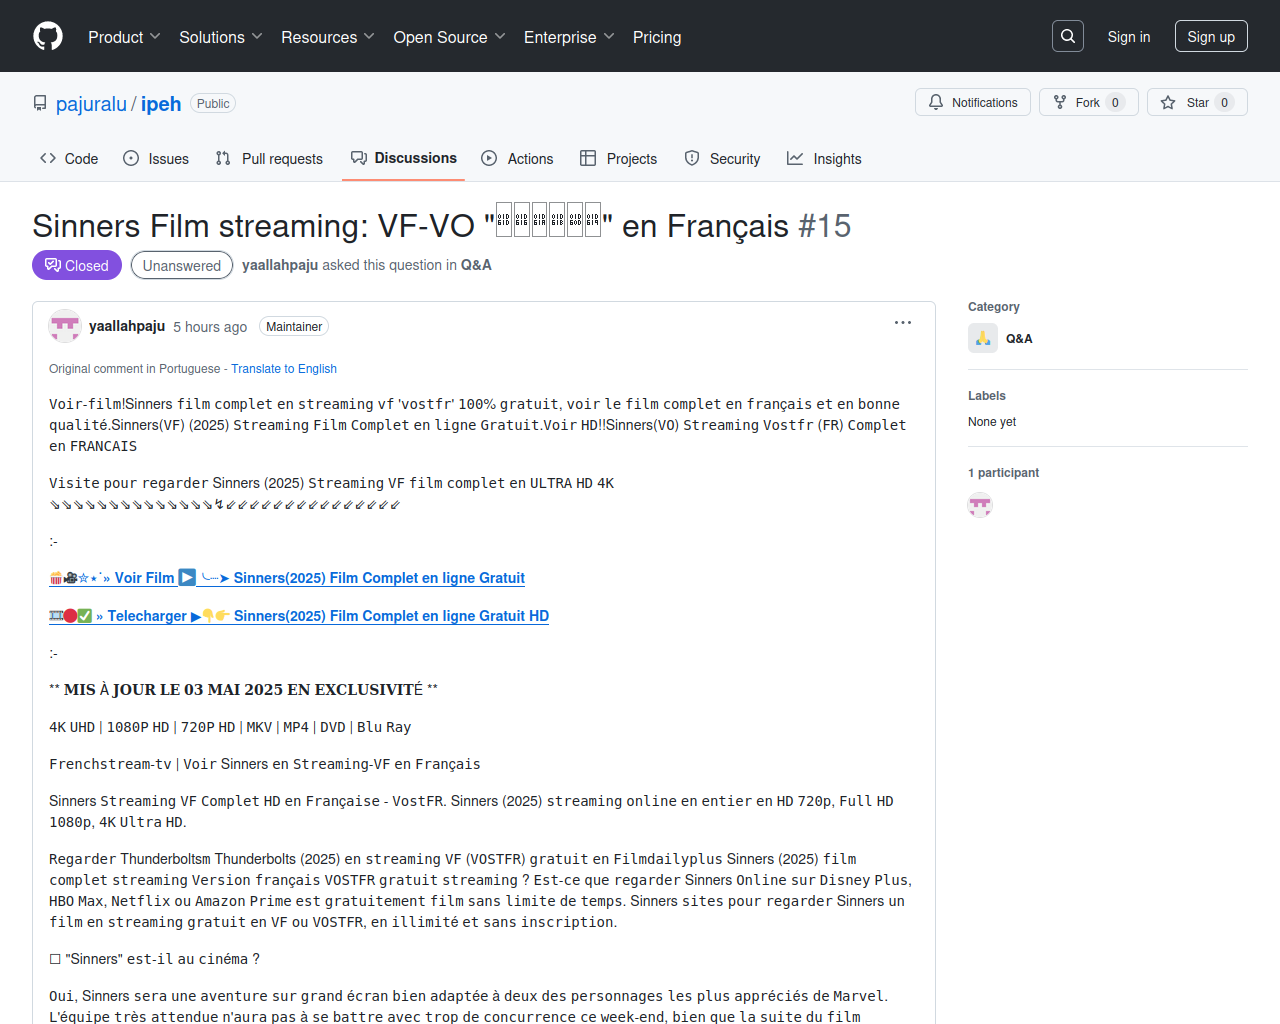
Task: Open the 'Voir Film' Sinners streaming link
Action: pyautogui.click(x=287, y=578)
